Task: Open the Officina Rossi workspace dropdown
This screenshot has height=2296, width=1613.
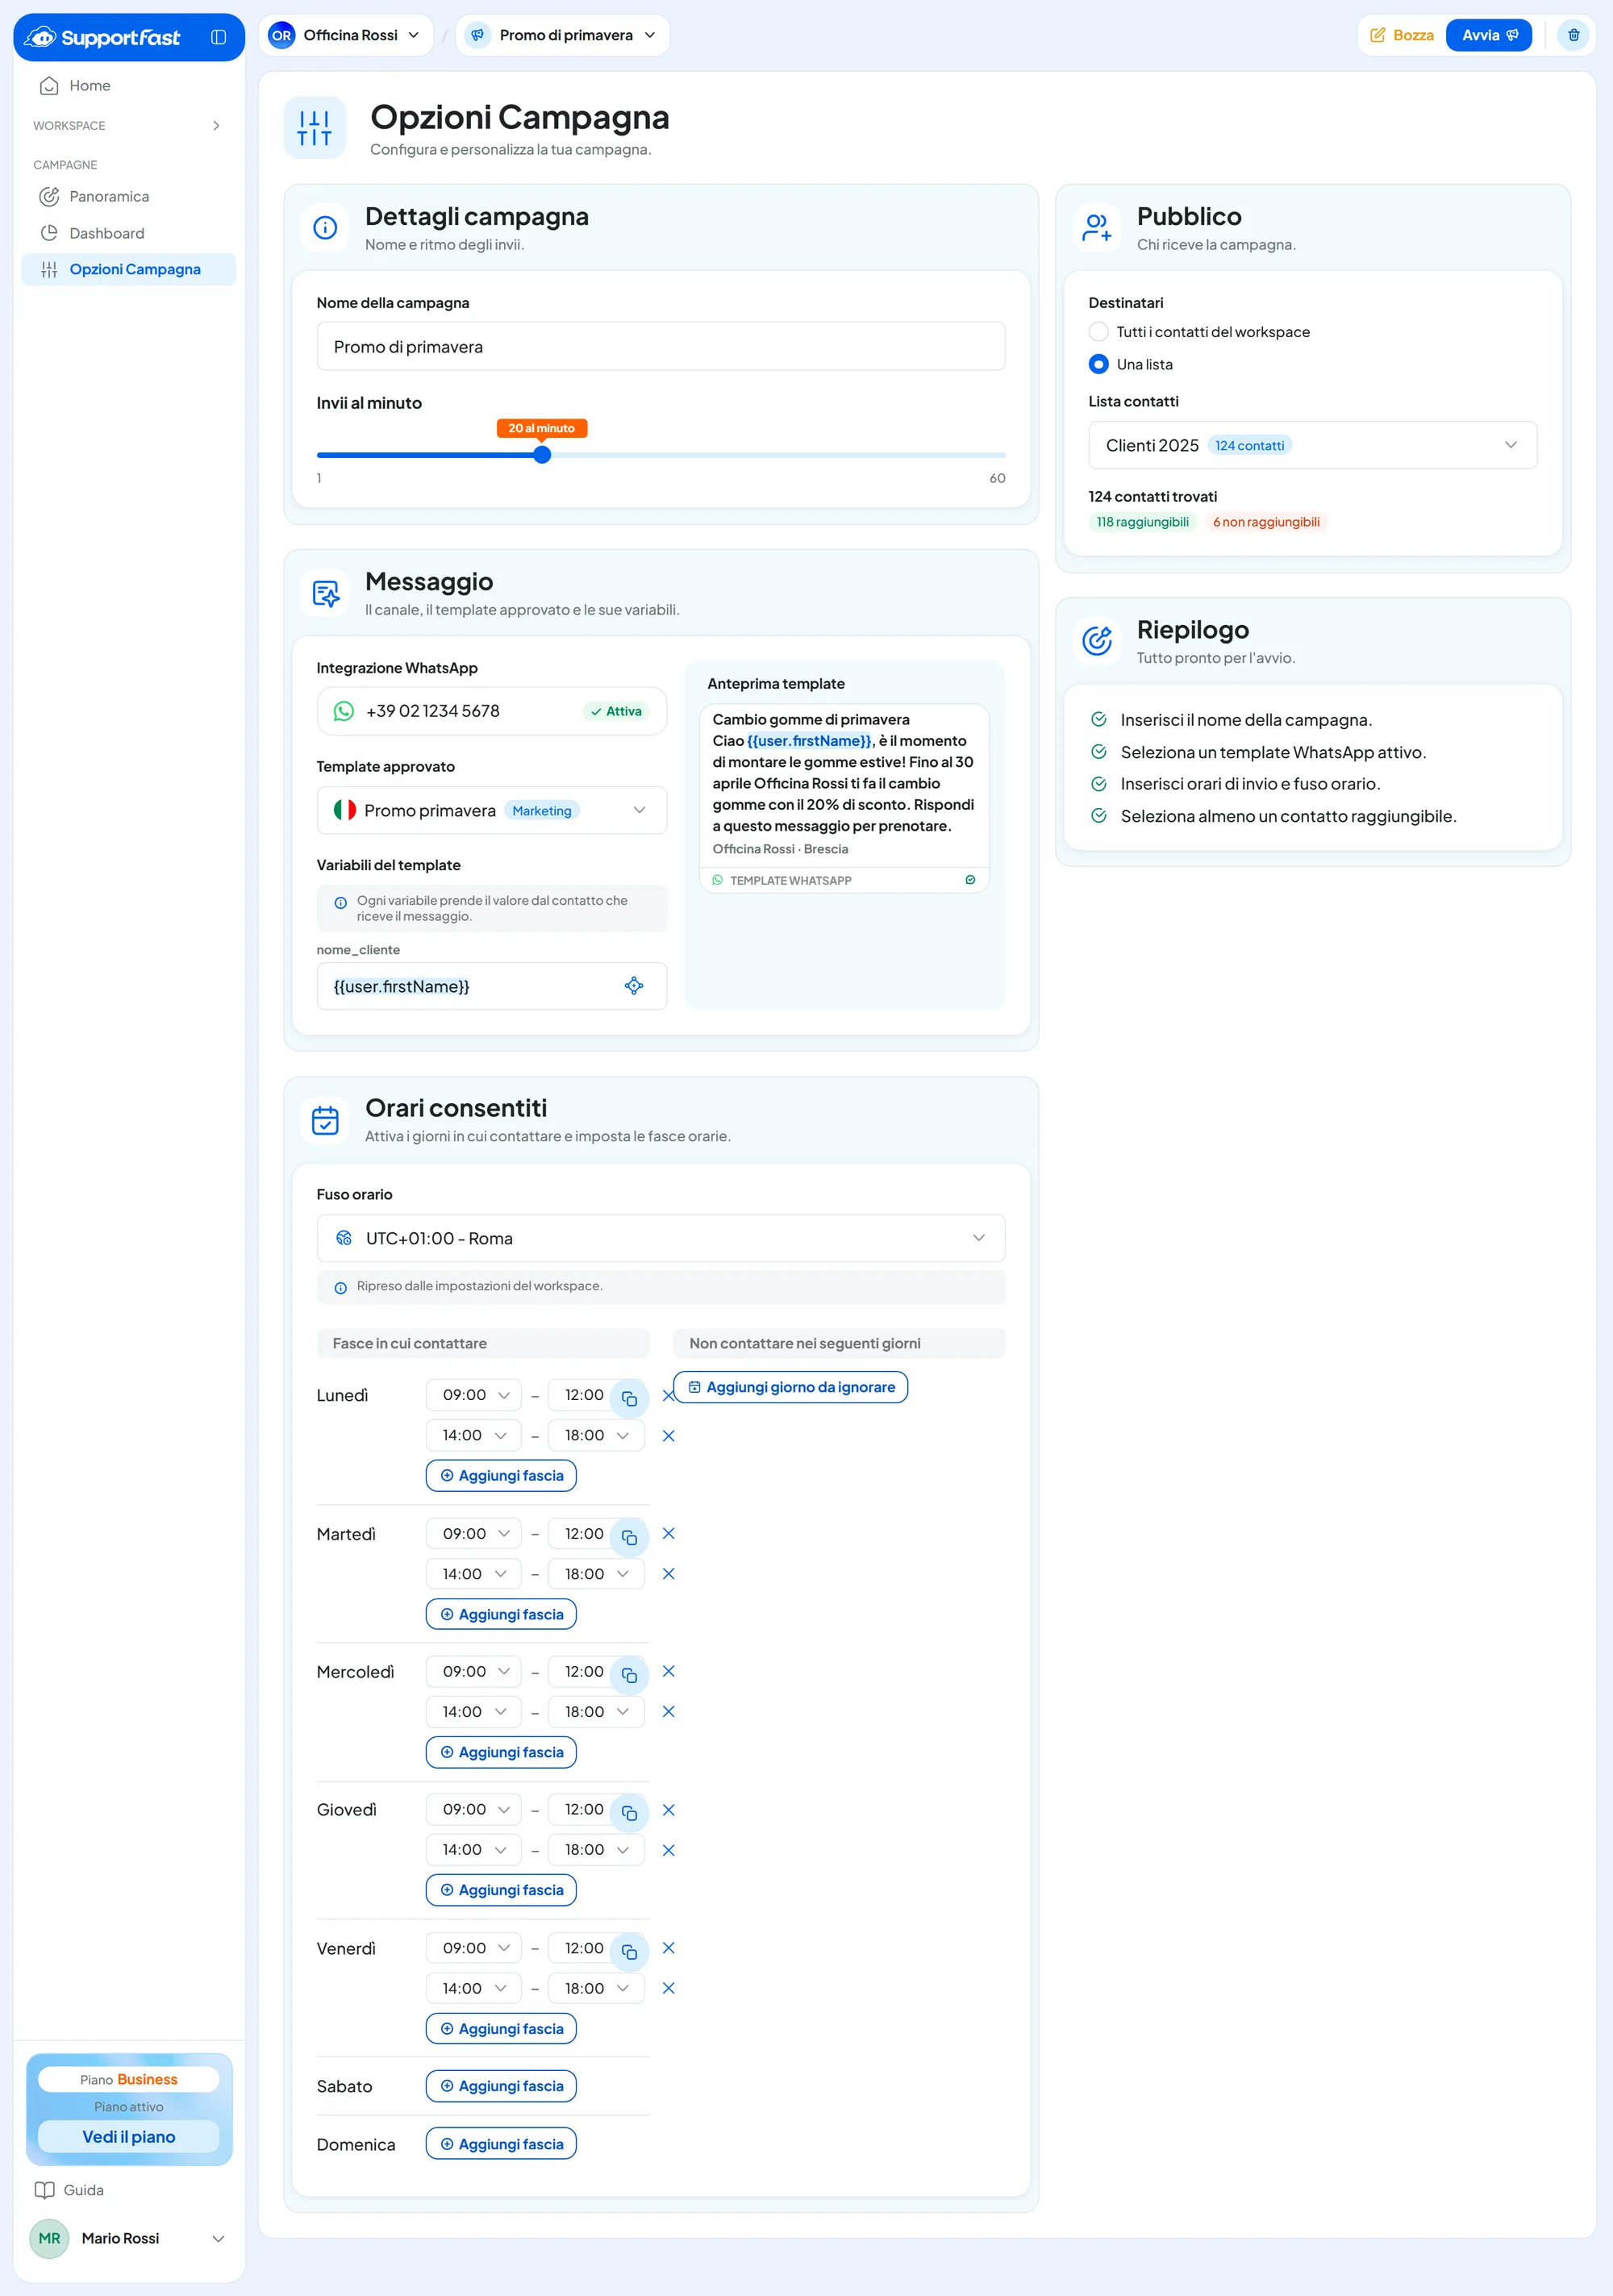Action: point(346,35)
